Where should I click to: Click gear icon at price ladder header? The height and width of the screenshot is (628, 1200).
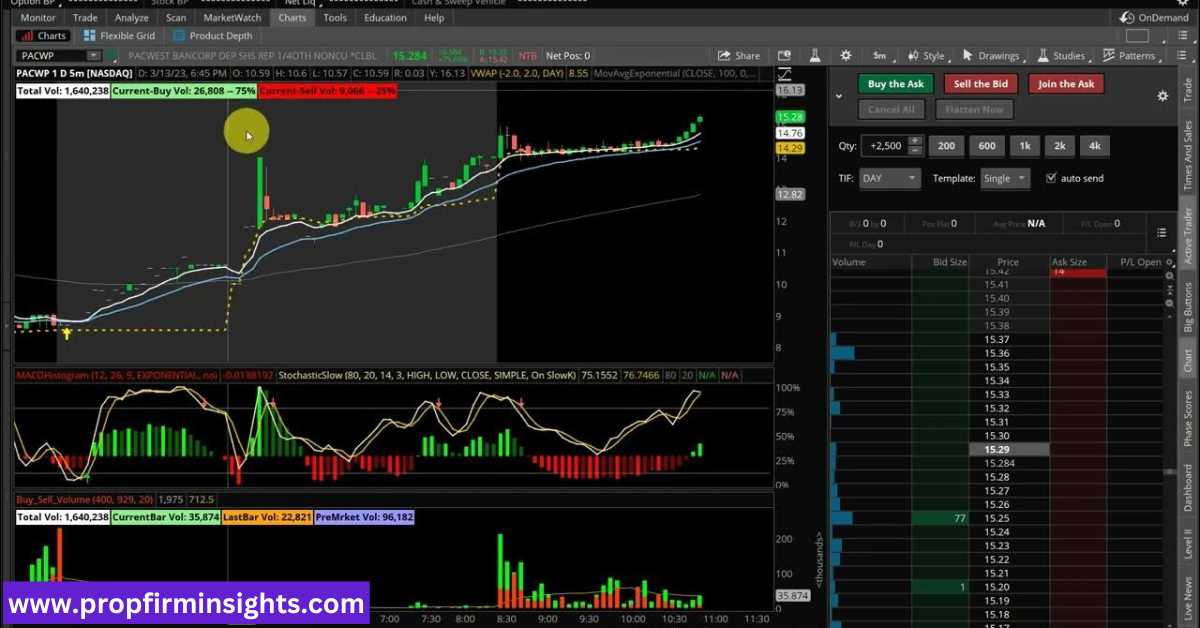point(1169,262)
